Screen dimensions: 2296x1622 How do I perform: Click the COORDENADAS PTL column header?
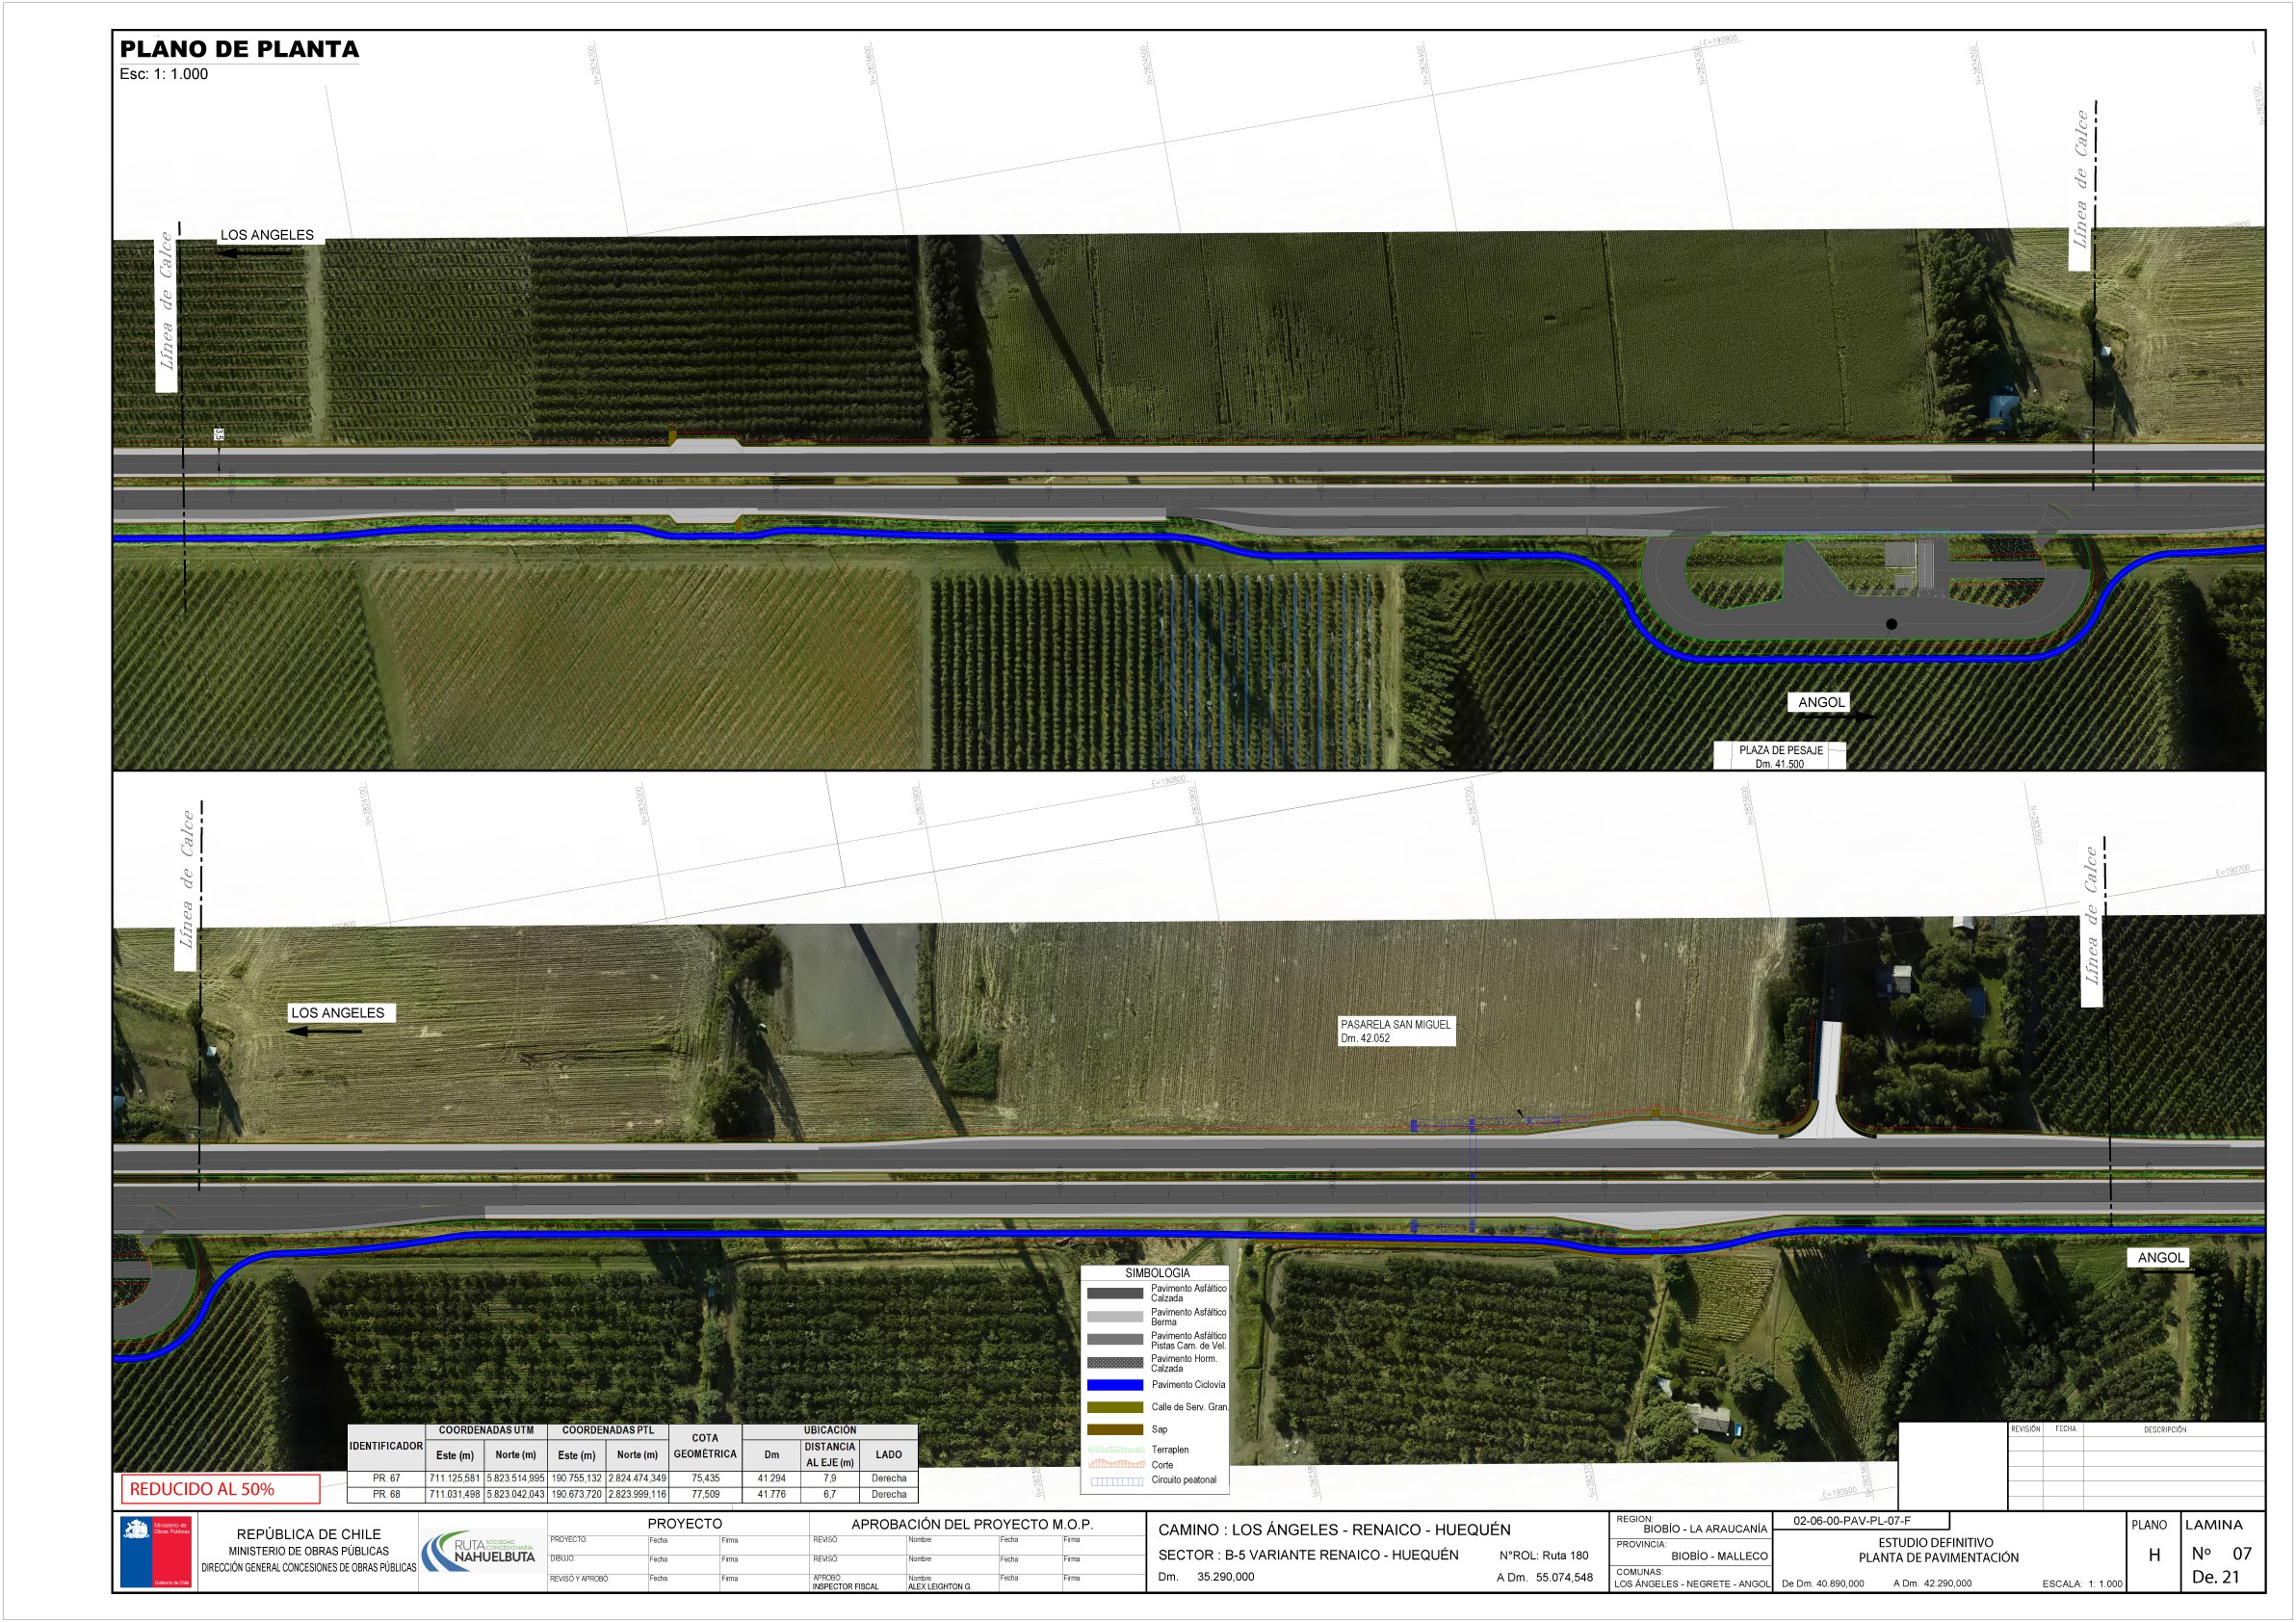pos(608,1430)
